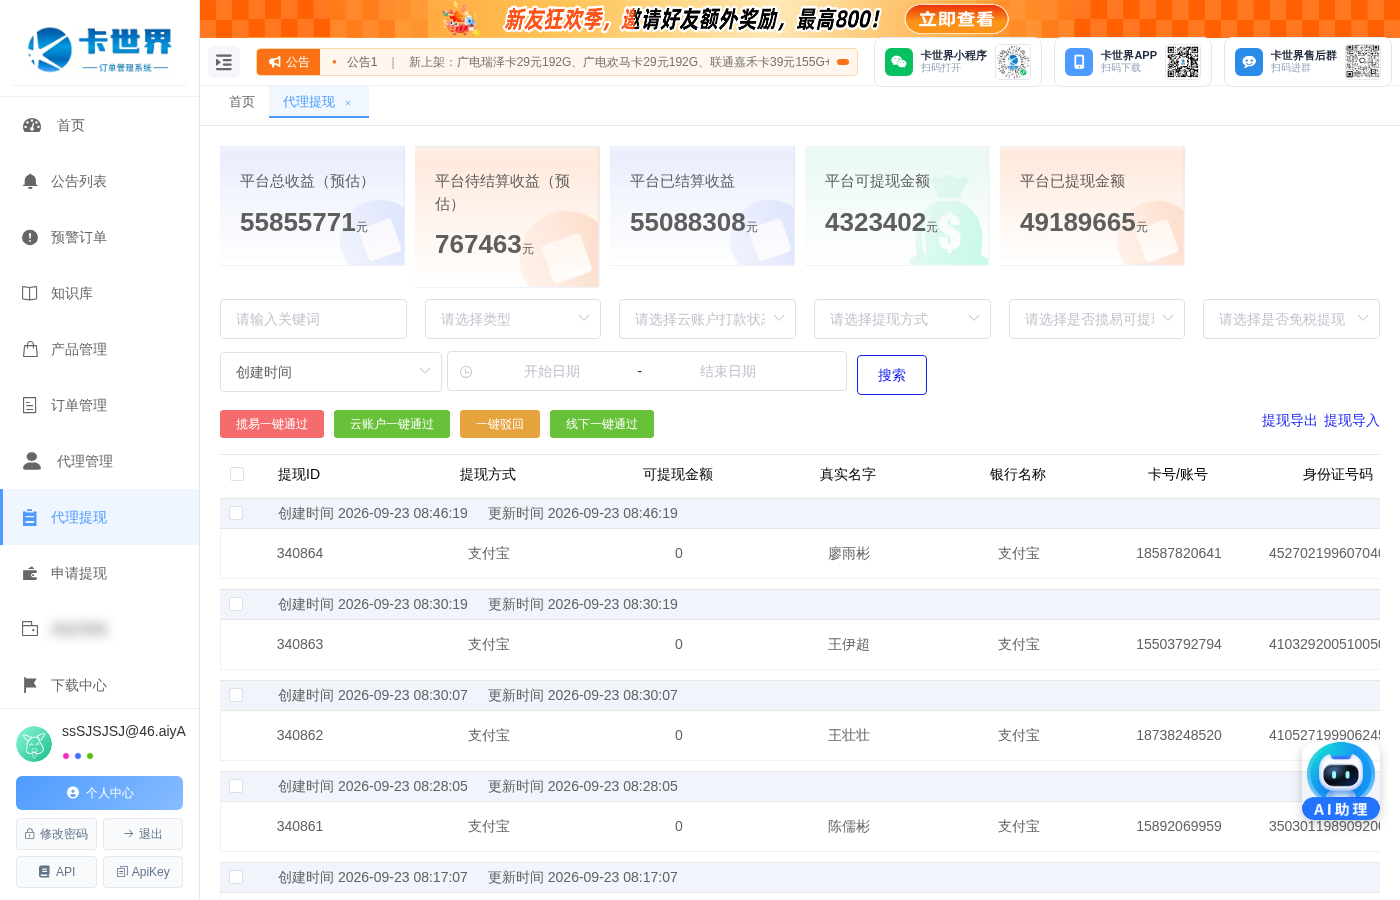Close the 代理提现 tab with its x
1400x900 pixels.
pos(348,103)
